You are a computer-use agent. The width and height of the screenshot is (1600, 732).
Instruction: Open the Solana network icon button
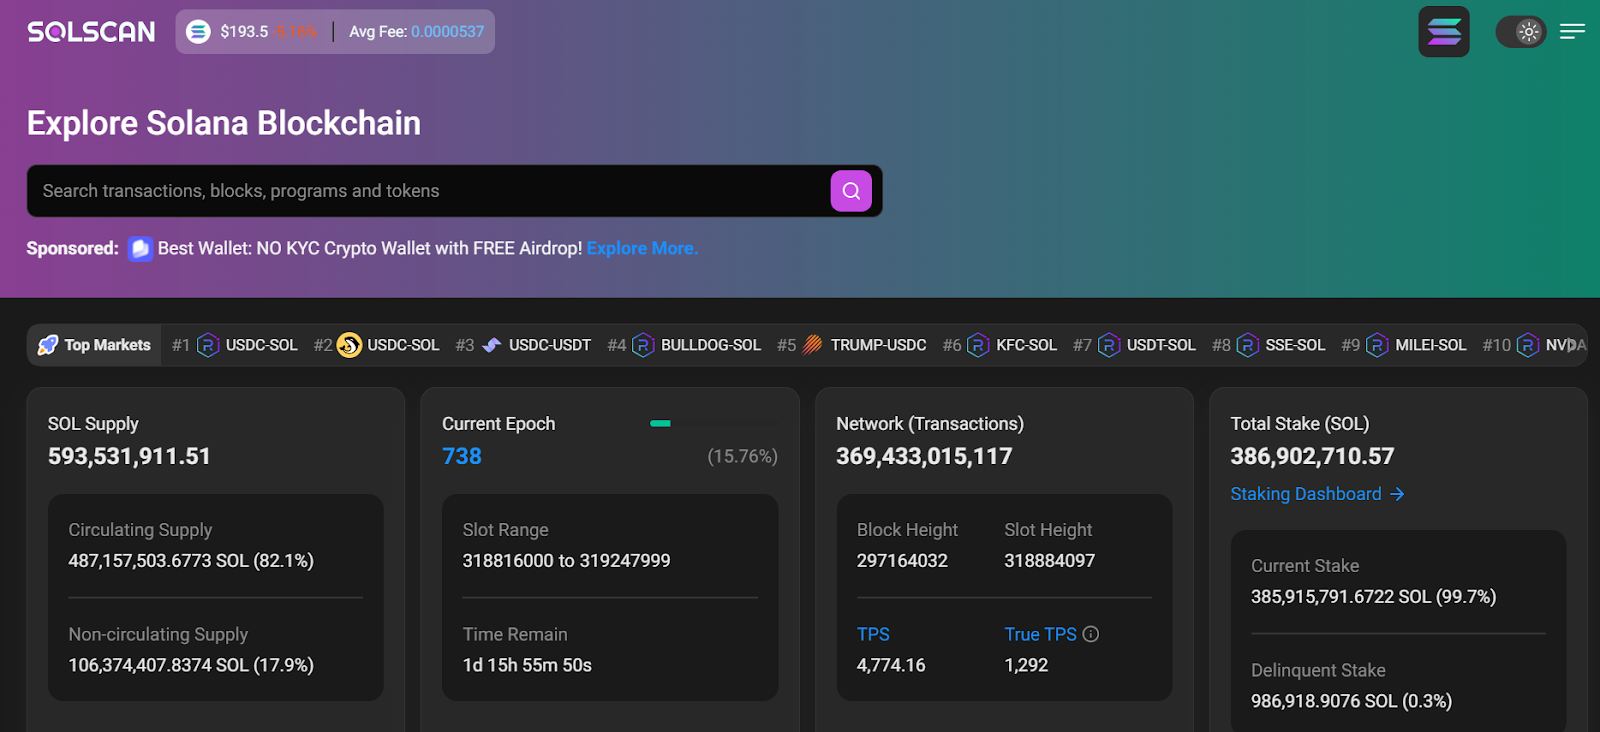1444,32
